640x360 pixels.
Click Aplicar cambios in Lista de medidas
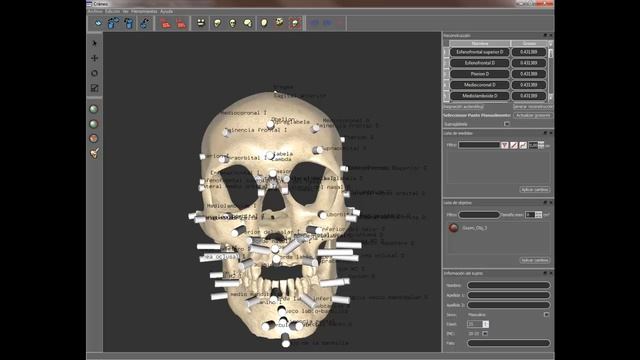535,189
